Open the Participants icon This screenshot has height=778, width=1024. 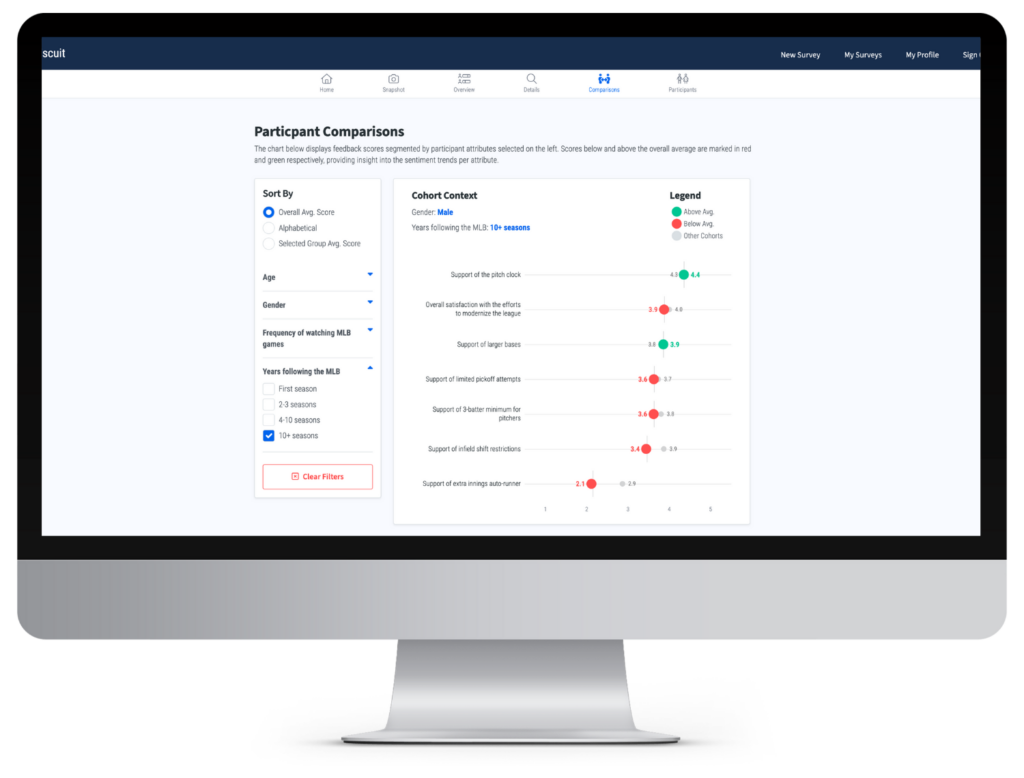[682, 79]
